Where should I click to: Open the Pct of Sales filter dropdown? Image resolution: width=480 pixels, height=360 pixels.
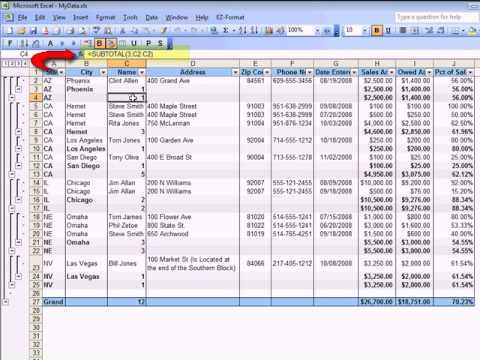[470, 72]
